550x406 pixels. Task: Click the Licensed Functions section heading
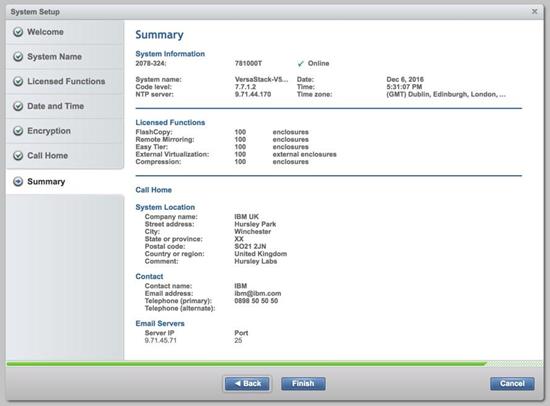coord(170,122)
